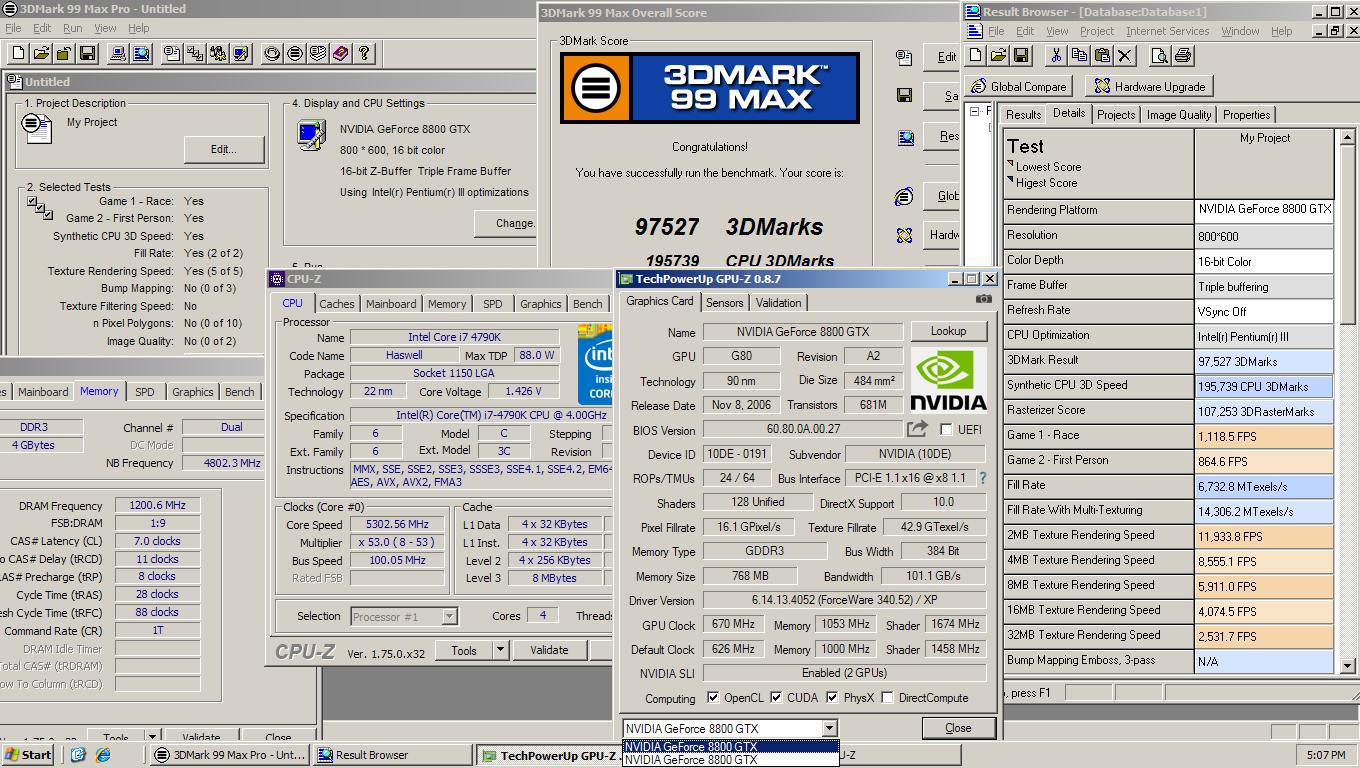
Task: Open Result Browser via 3DMark toolbar magnifier icon
Action: pos(140,53)
